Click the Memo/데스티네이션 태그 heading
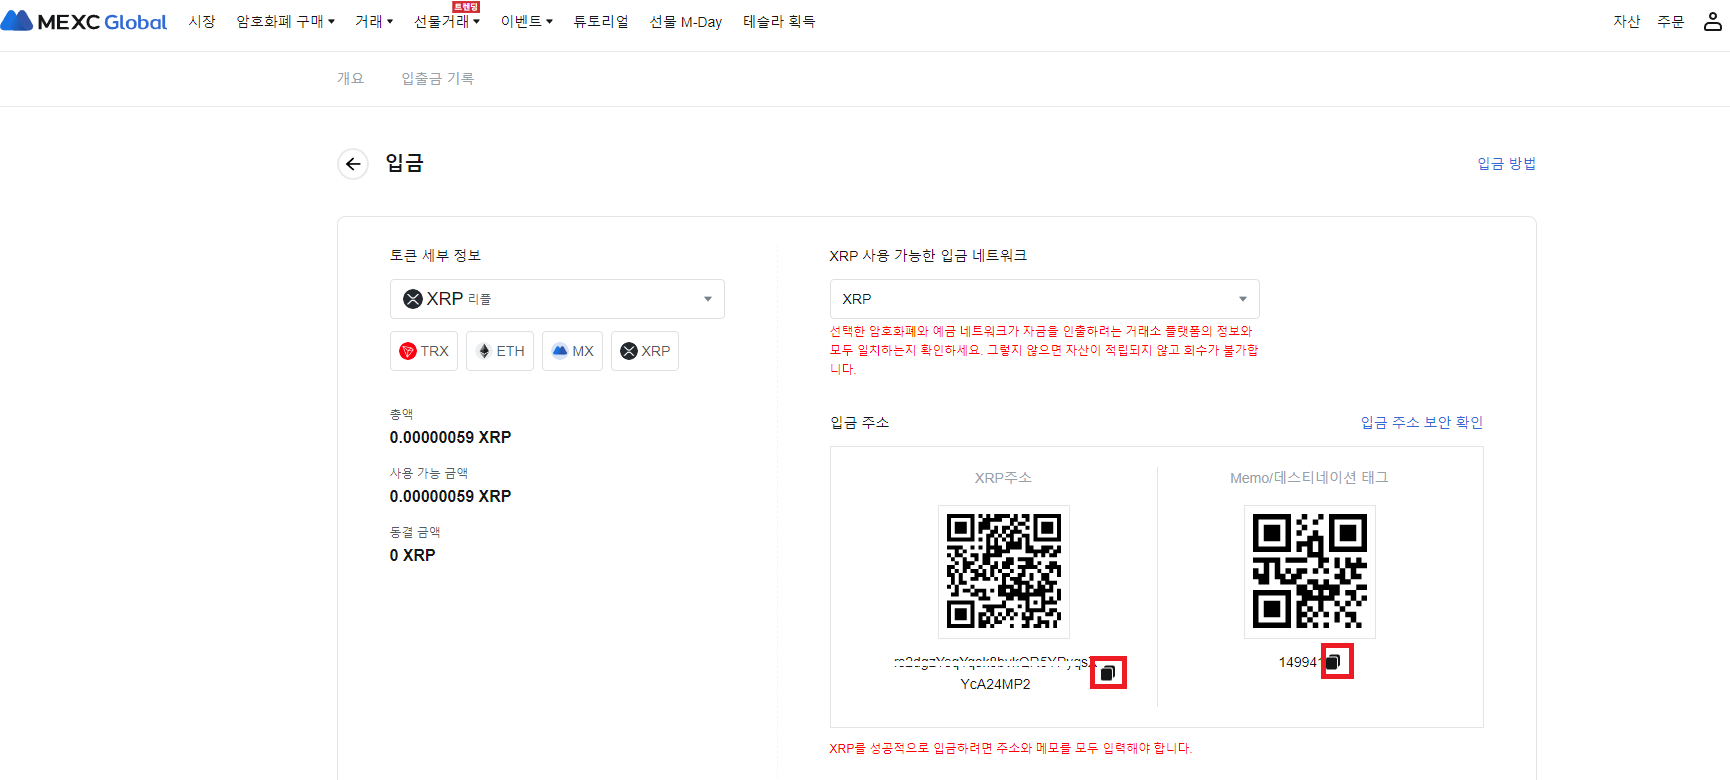This screenshot has width=1730, height=780. point(1309,478)
